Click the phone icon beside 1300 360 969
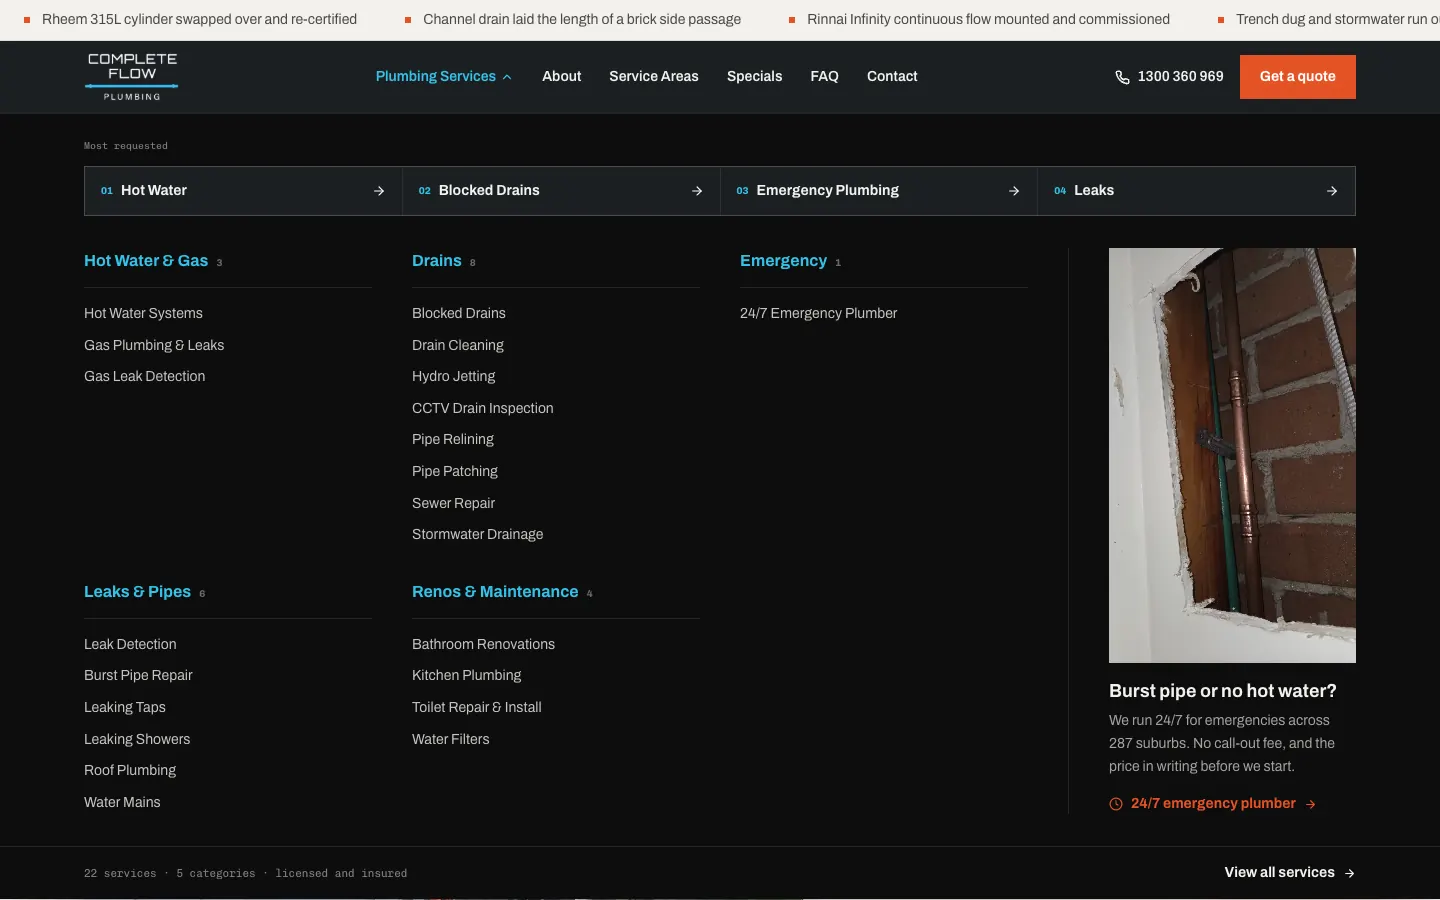The height and width of the screenshot is (900, 1440). (1122, 77)
